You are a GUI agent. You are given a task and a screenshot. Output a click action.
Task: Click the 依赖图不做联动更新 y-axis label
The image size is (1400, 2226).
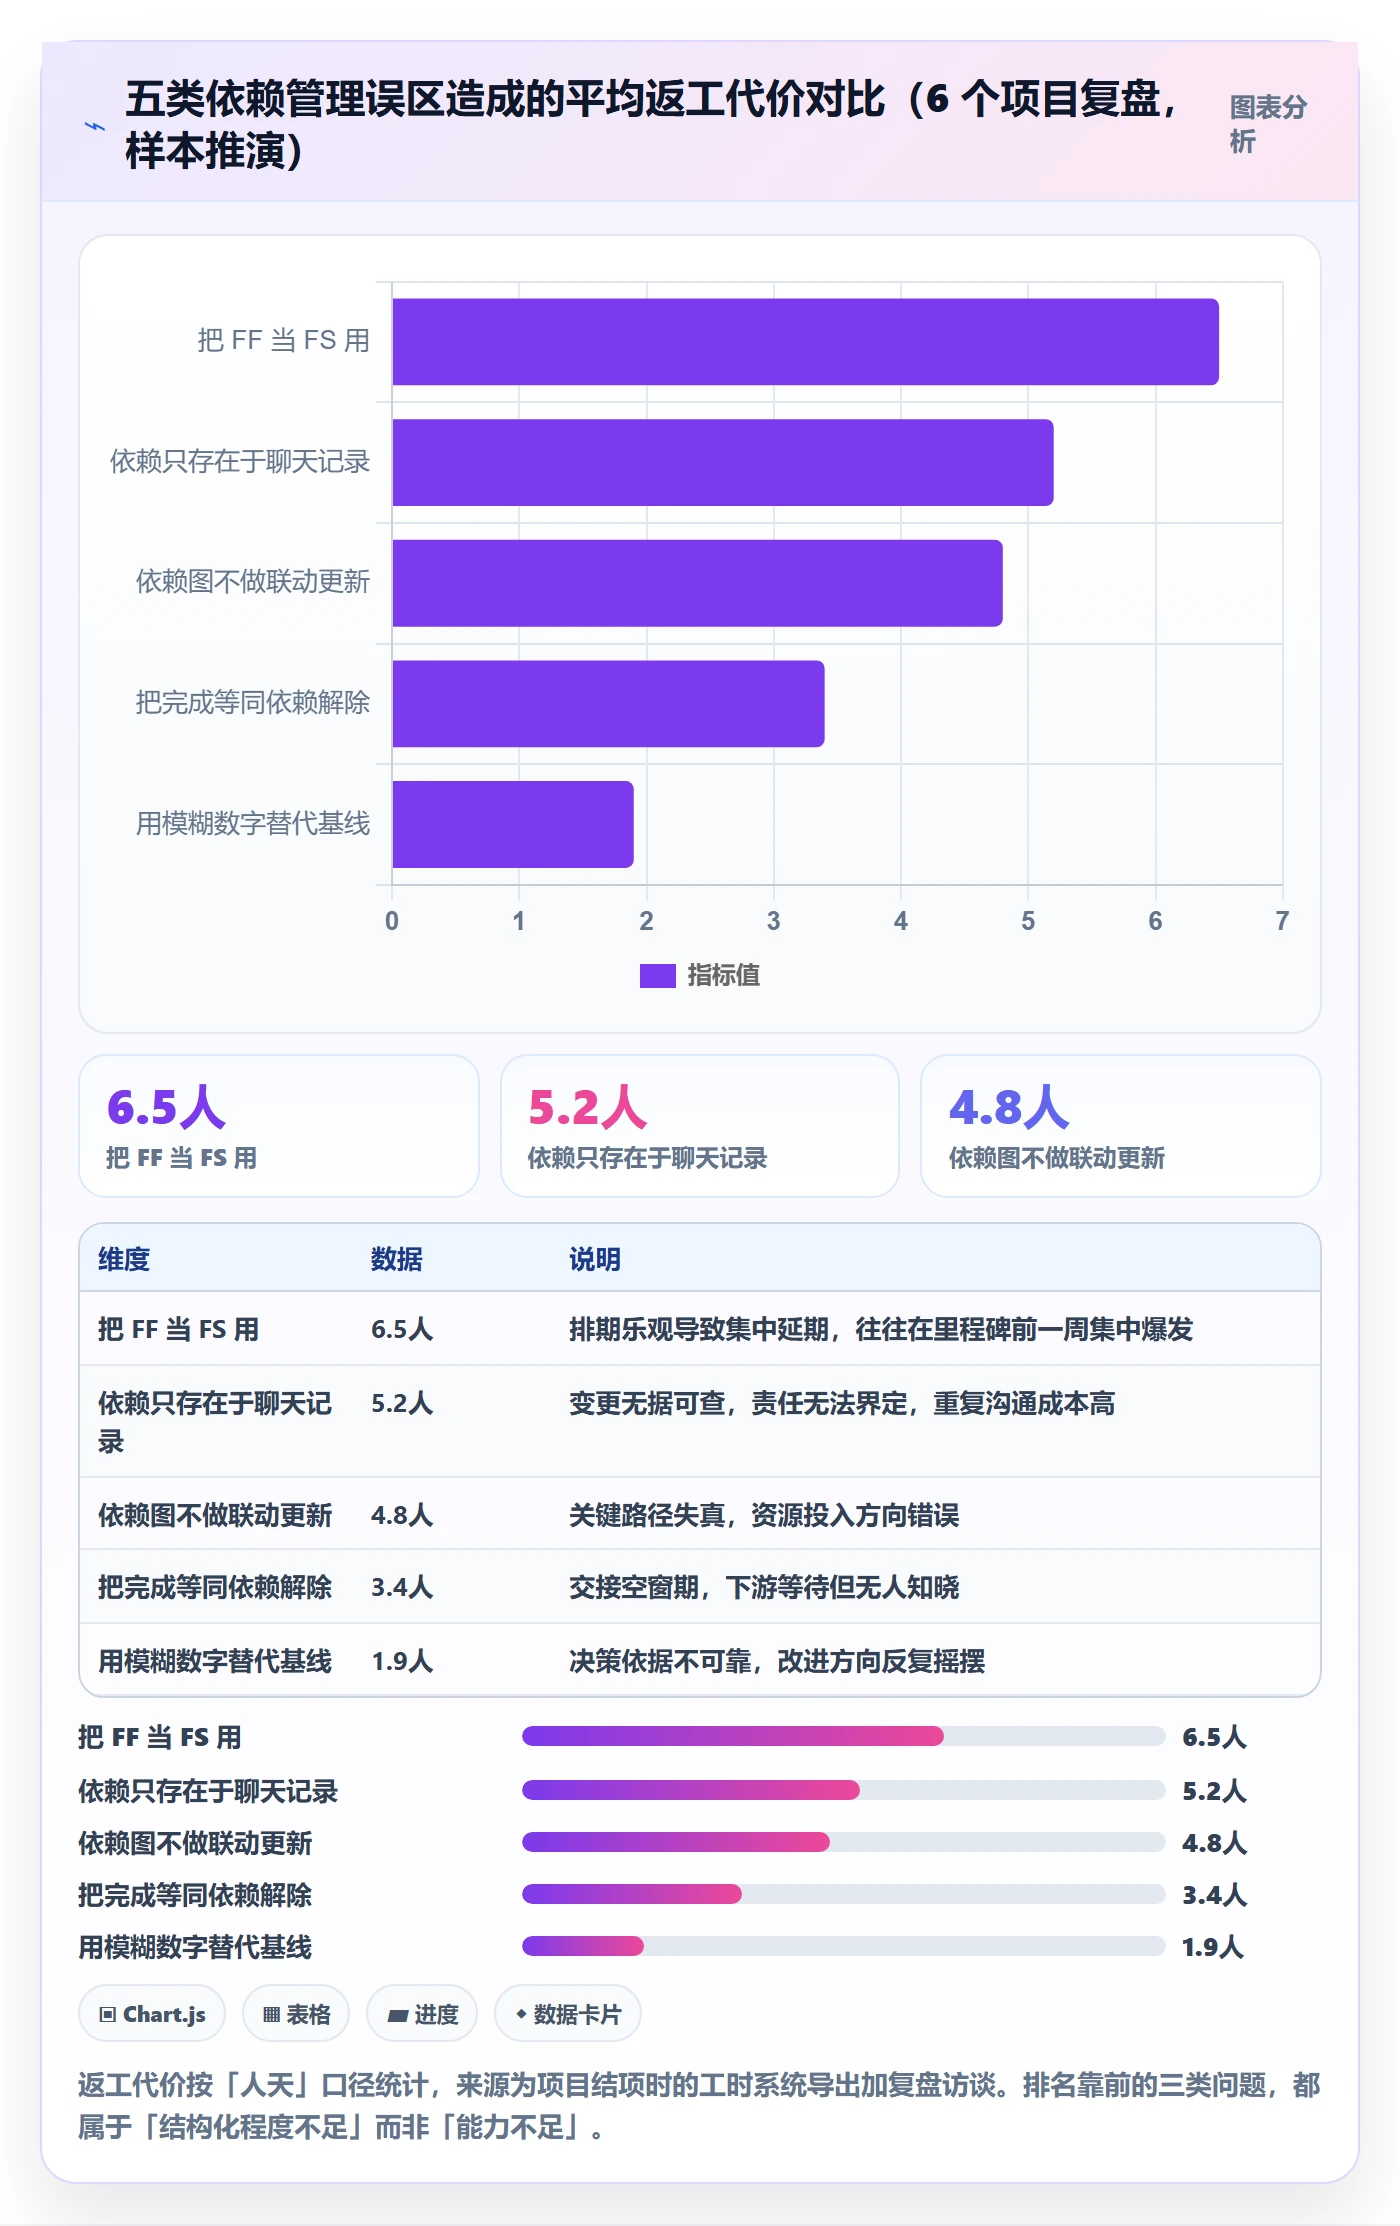click(253, 582)
